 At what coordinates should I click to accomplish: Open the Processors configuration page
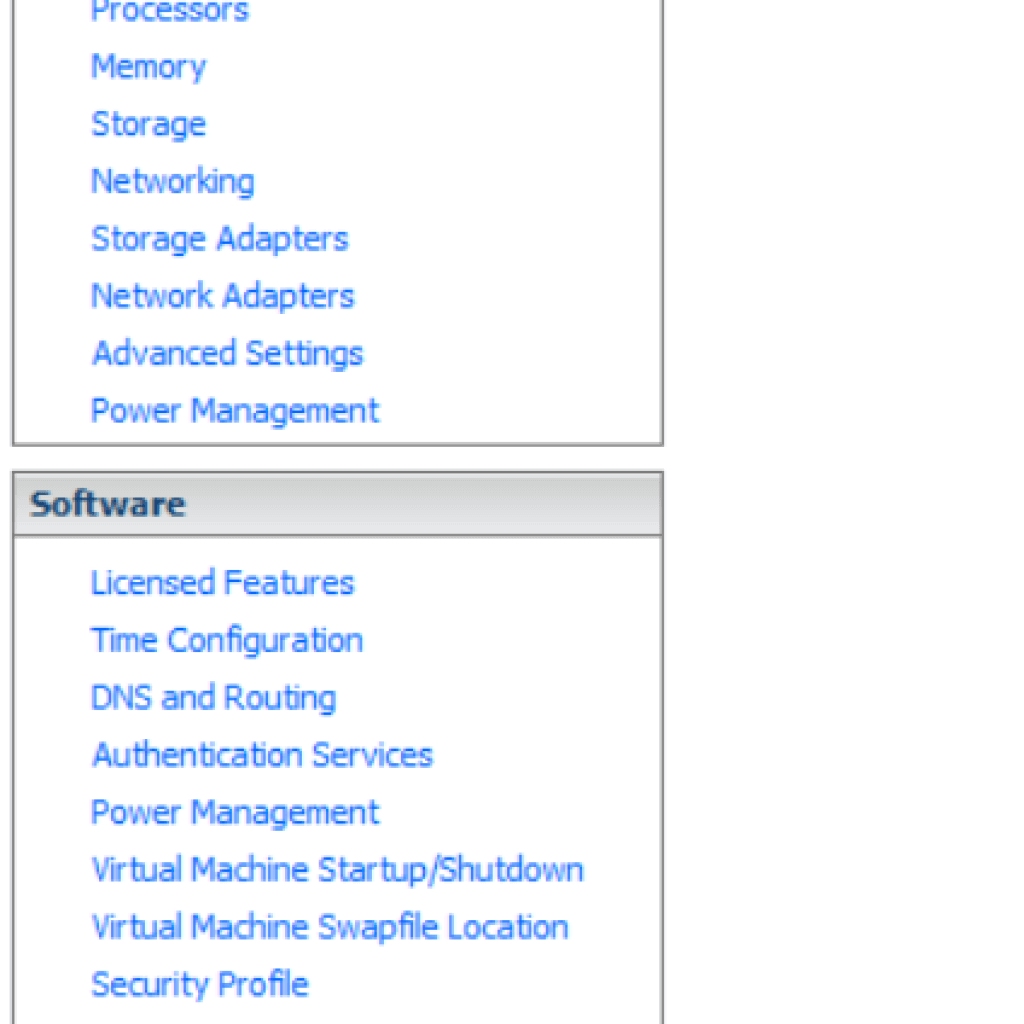click(169, 12)
